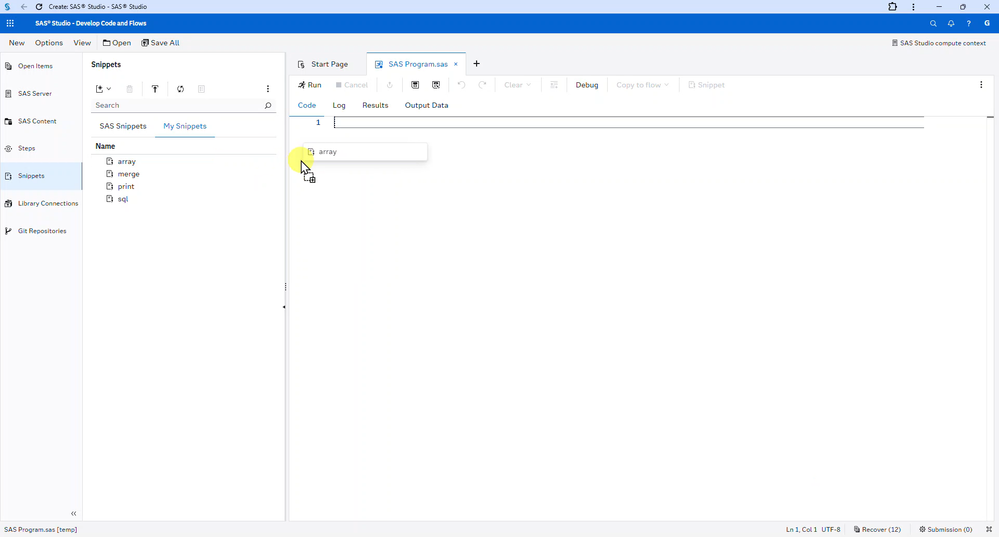Click the search icon in the blue header

933,24
